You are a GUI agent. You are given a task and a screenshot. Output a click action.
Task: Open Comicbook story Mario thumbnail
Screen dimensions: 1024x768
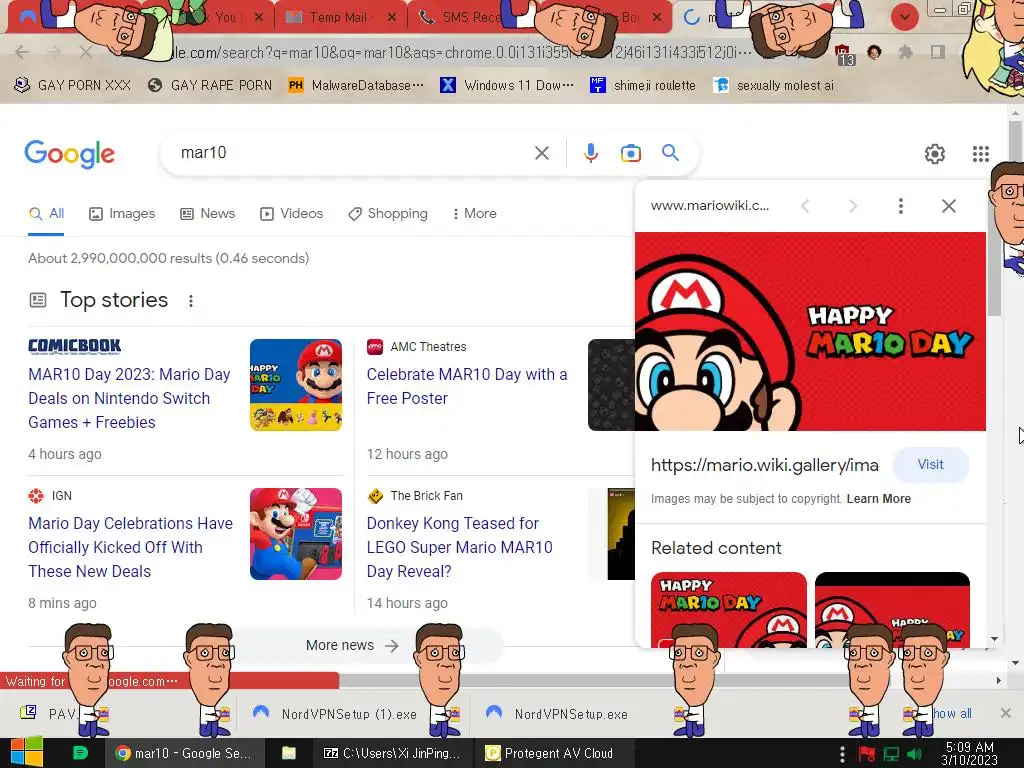click(x=296, y=385)
